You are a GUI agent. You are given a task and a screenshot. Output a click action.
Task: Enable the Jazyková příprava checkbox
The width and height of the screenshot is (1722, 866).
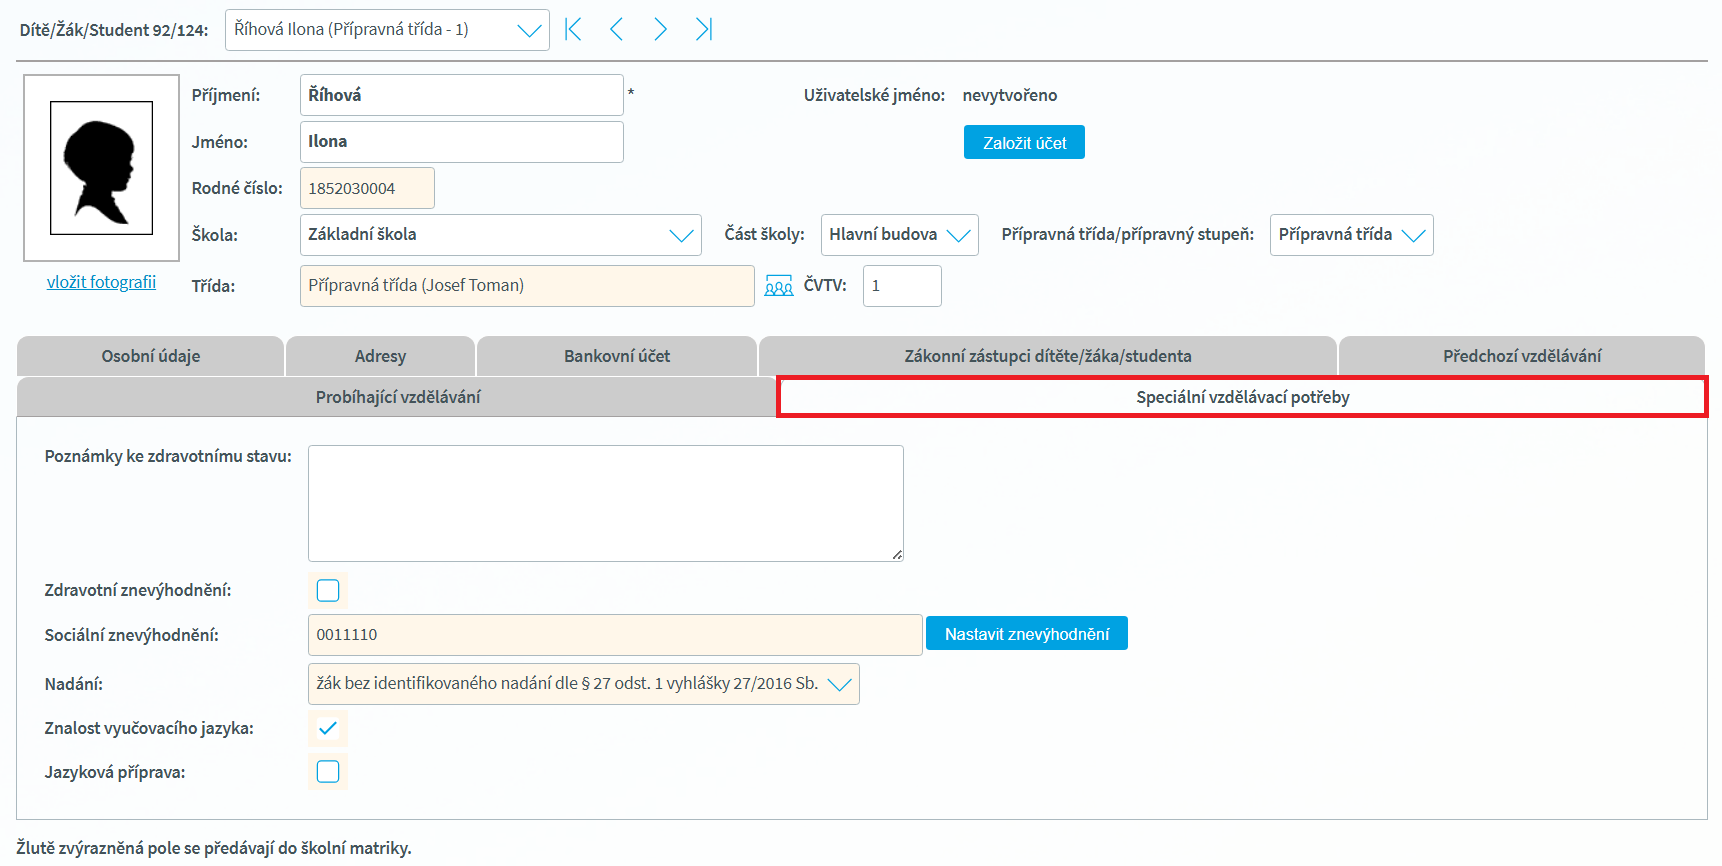click(x=328, y=772)
